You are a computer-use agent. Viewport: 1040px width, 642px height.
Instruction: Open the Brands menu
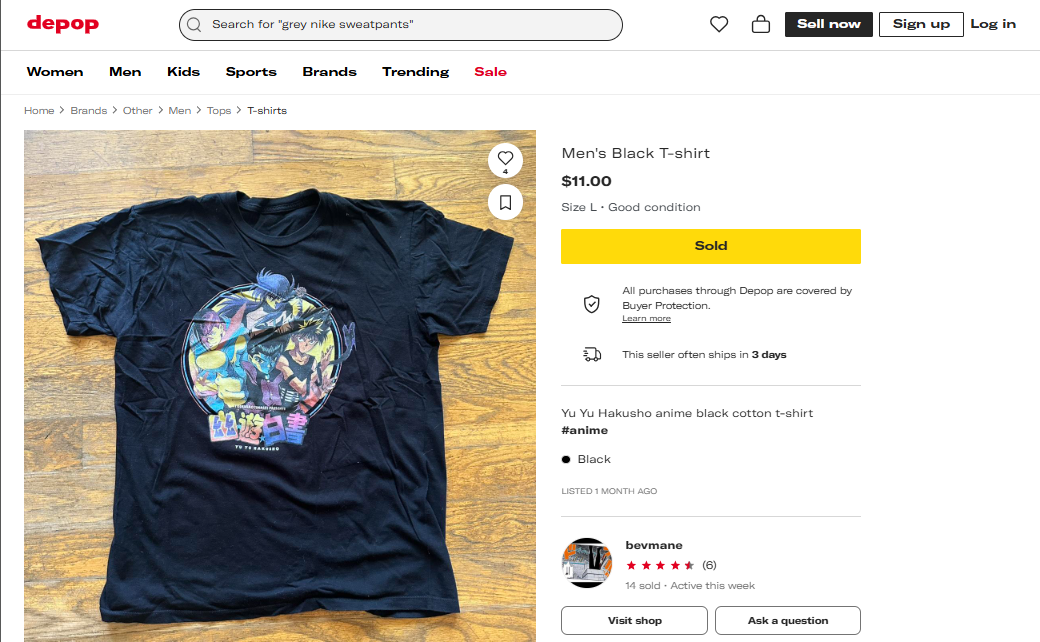[329, 72]
